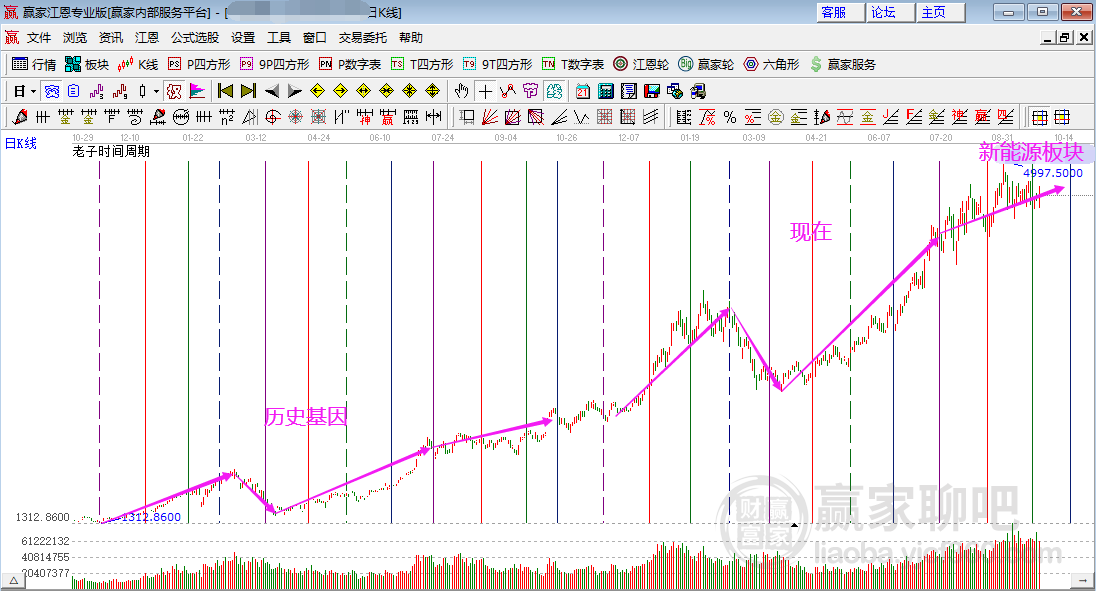
Task: Expand the 日 period dropdown arrow
Action: point(33,92)
